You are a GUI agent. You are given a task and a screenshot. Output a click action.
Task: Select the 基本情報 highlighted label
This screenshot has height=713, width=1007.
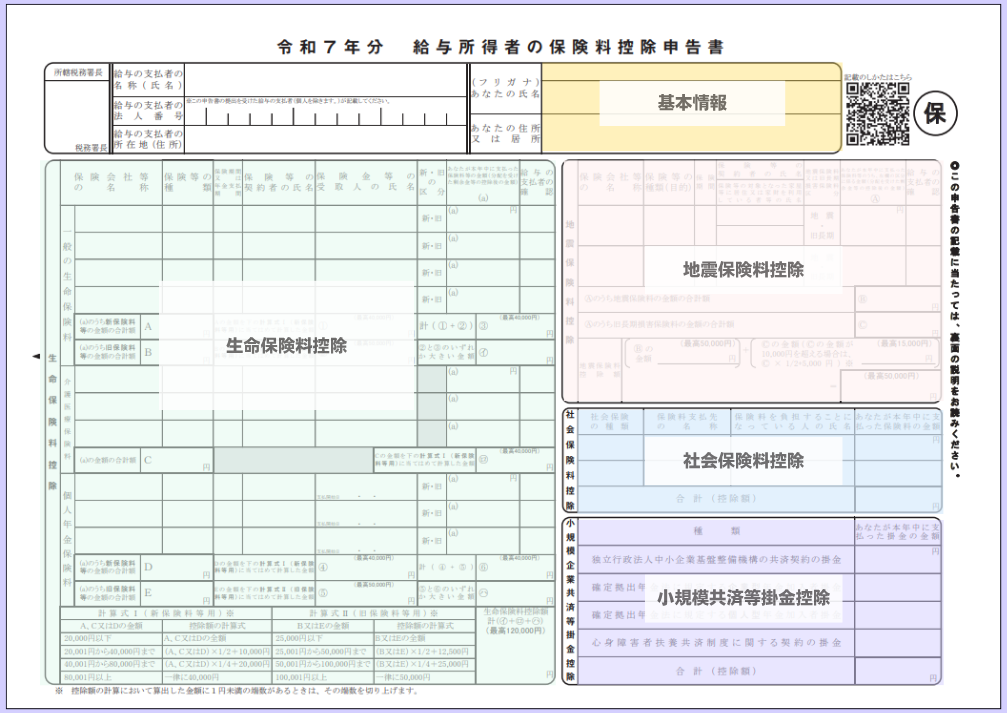click(691, 103)
